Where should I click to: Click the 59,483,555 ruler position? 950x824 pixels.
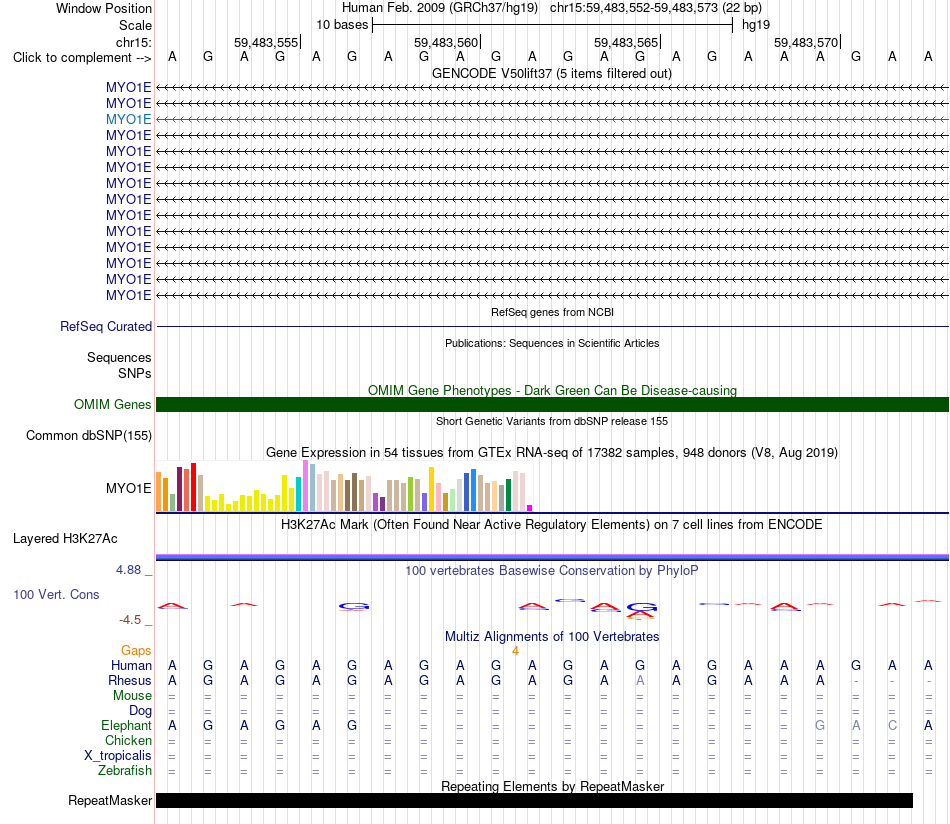pyautogui.click(x=266, y=42)
